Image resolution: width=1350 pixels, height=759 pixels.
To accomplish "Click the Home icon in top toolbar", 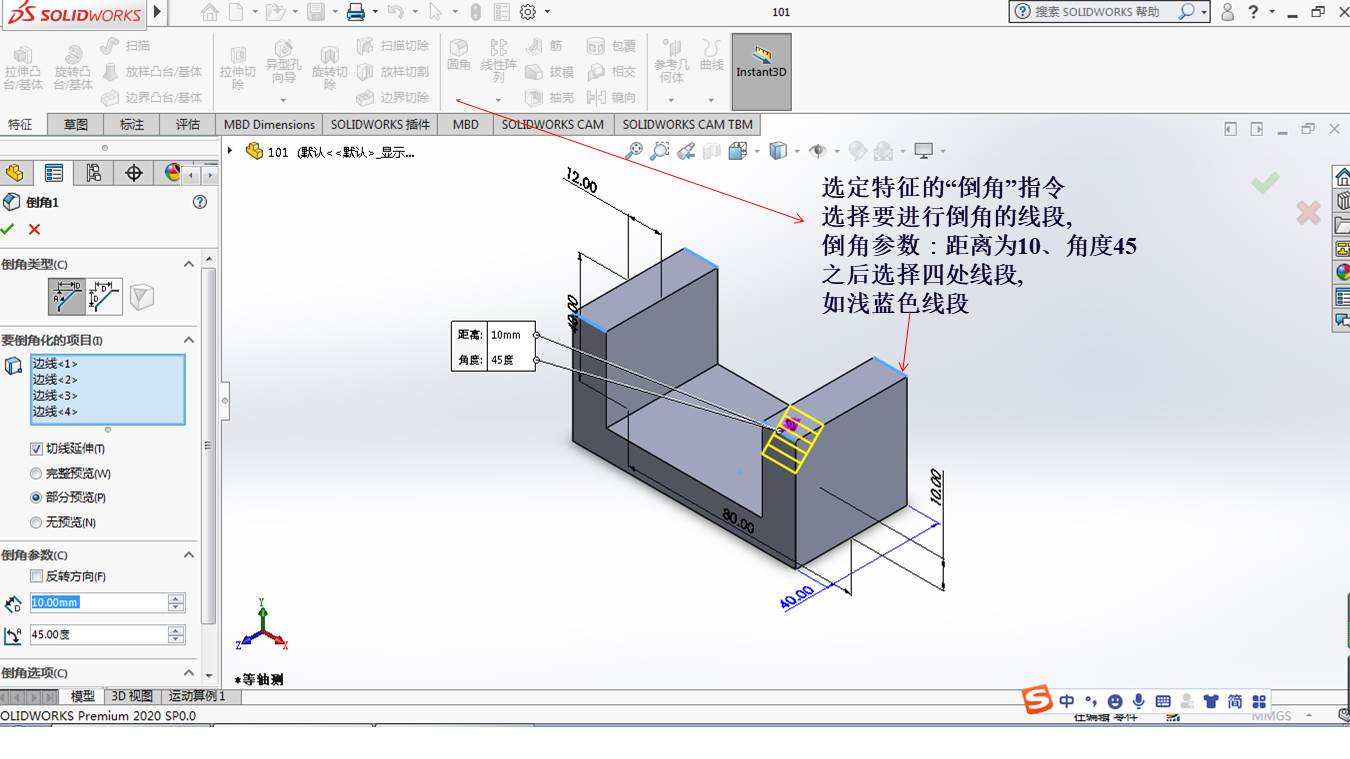I will coord(209,12).
